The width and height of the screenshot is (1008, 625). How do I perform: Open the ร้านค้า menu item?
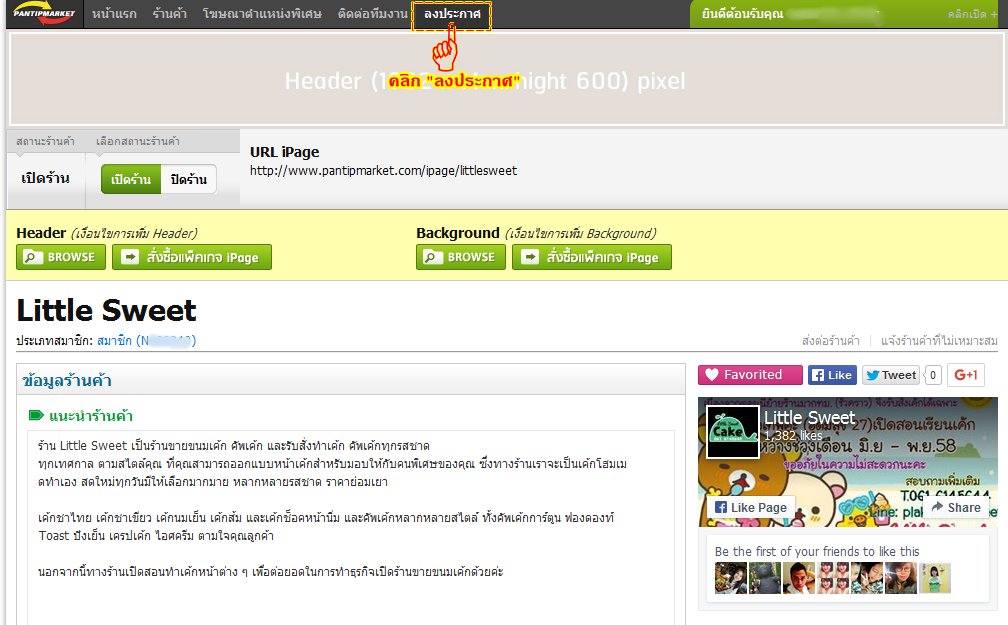(x=170, y=14)
